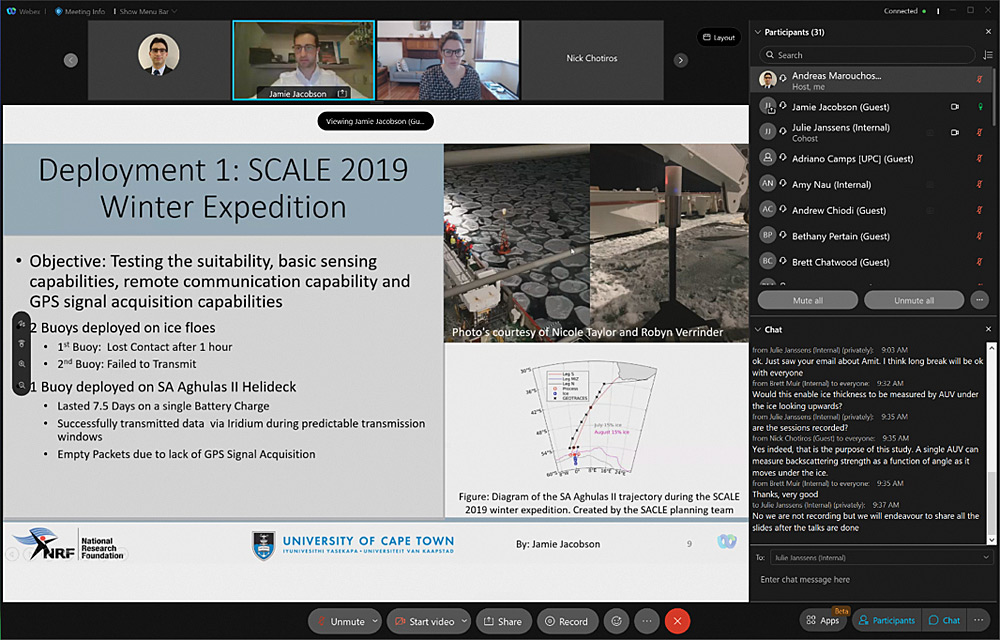The image size is (1000, 640).
Task: Close the Chat panel
Action: pos(989,329)
